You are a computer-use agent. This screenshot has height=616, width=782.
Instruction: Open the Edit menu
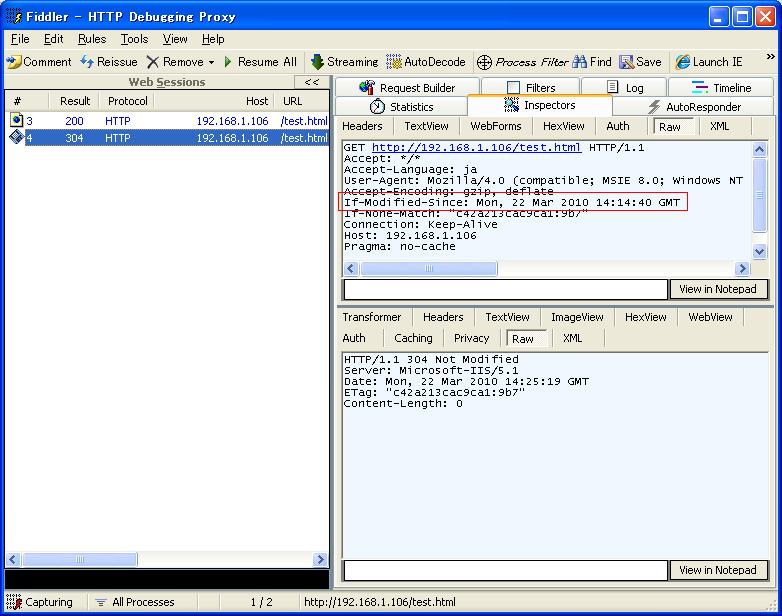point(53,39)
